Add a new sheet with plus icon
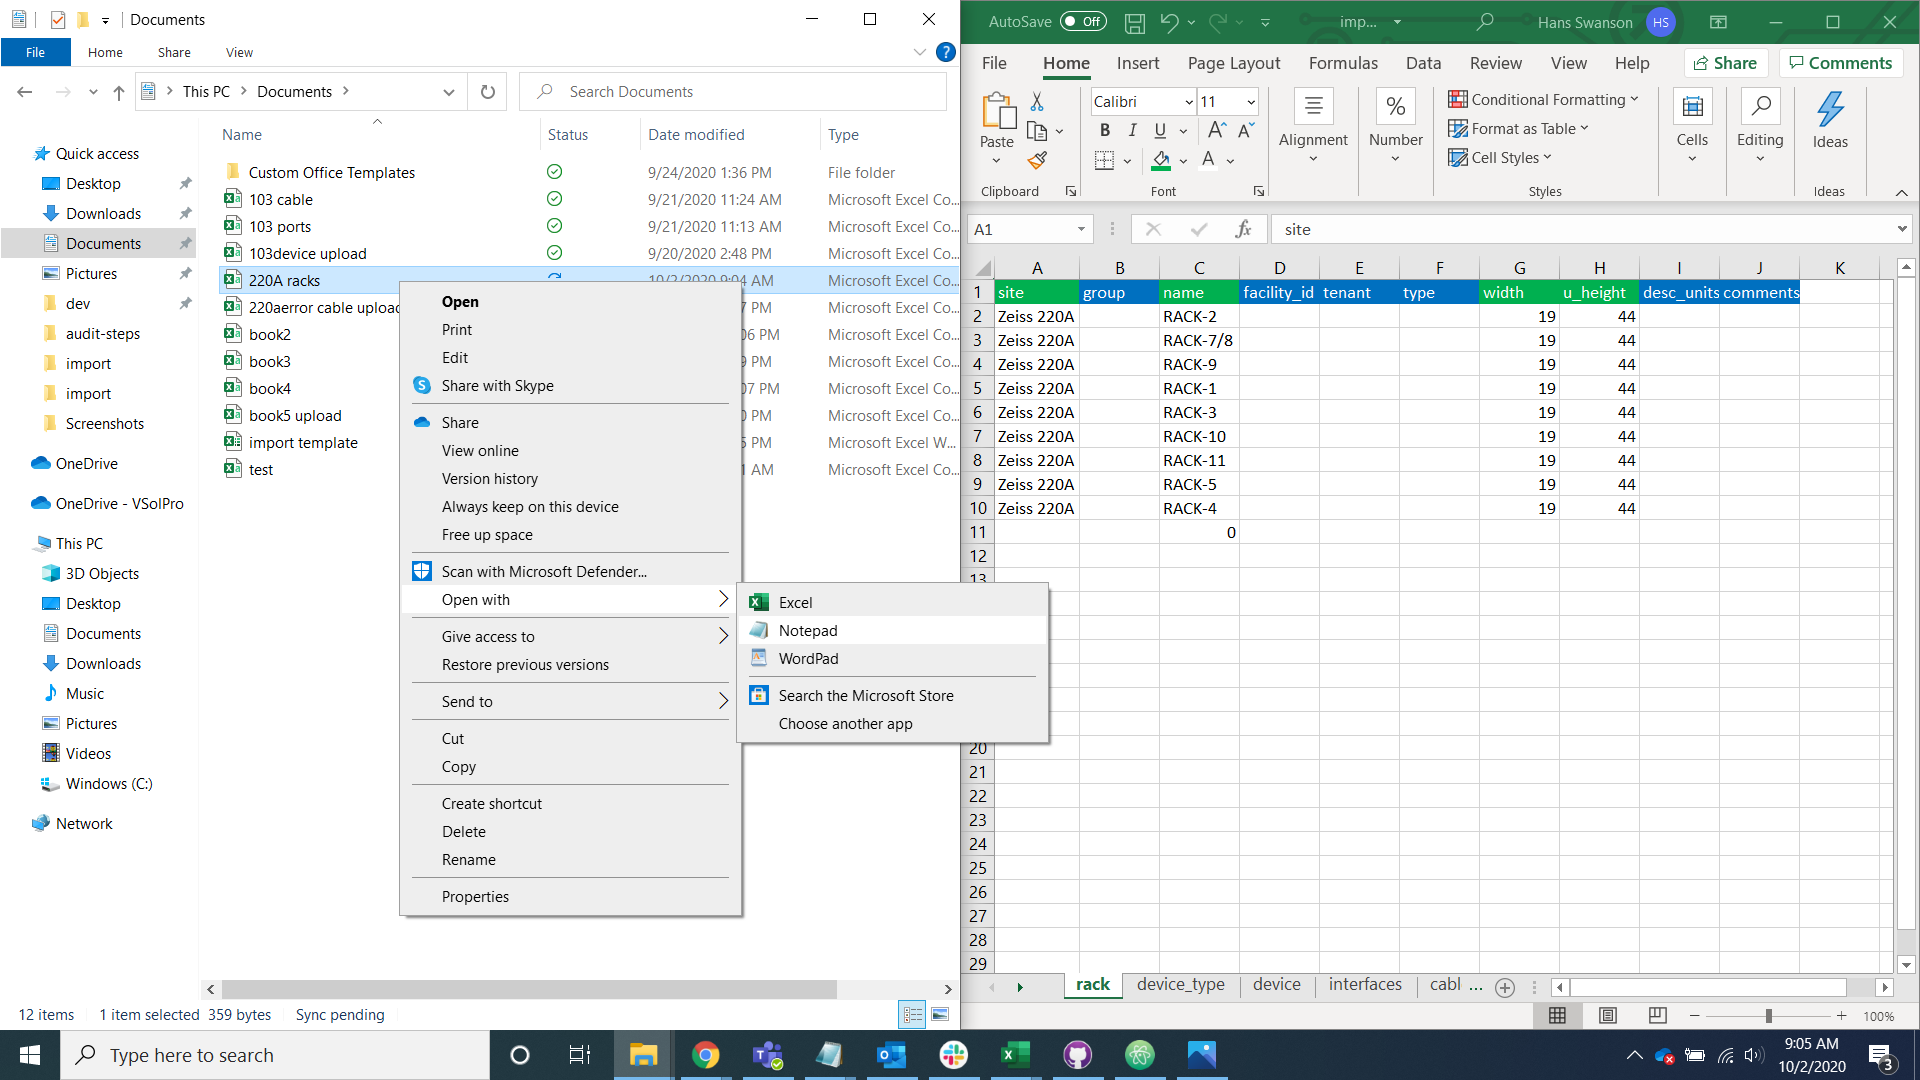1920x1080 pixels. [1505, 987]
